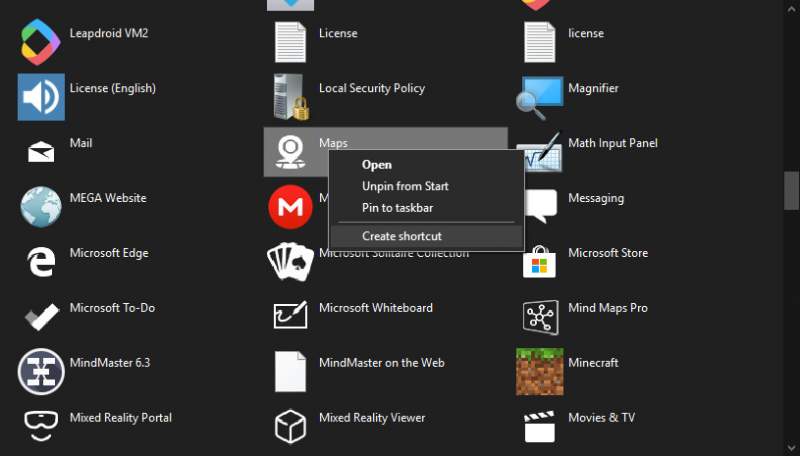Launch the Minecraft grass block icon

click(x=540, y=371)
